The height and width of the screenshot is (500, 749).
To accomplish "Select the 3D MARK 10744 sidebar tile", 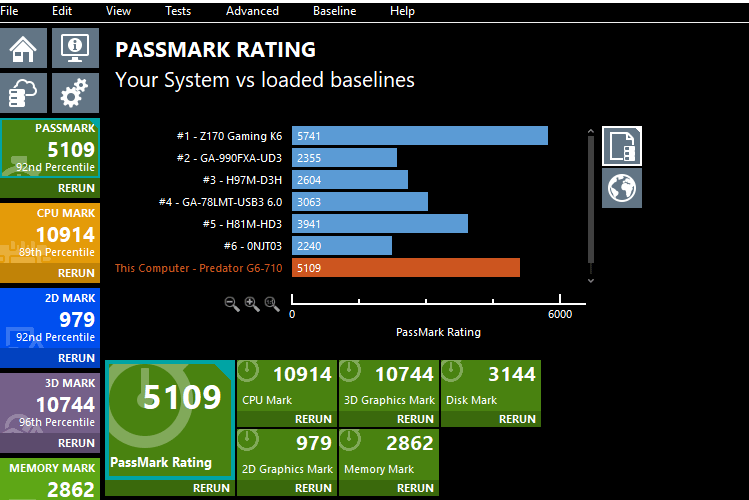I will pyautogui.click(x=50, y=404).
